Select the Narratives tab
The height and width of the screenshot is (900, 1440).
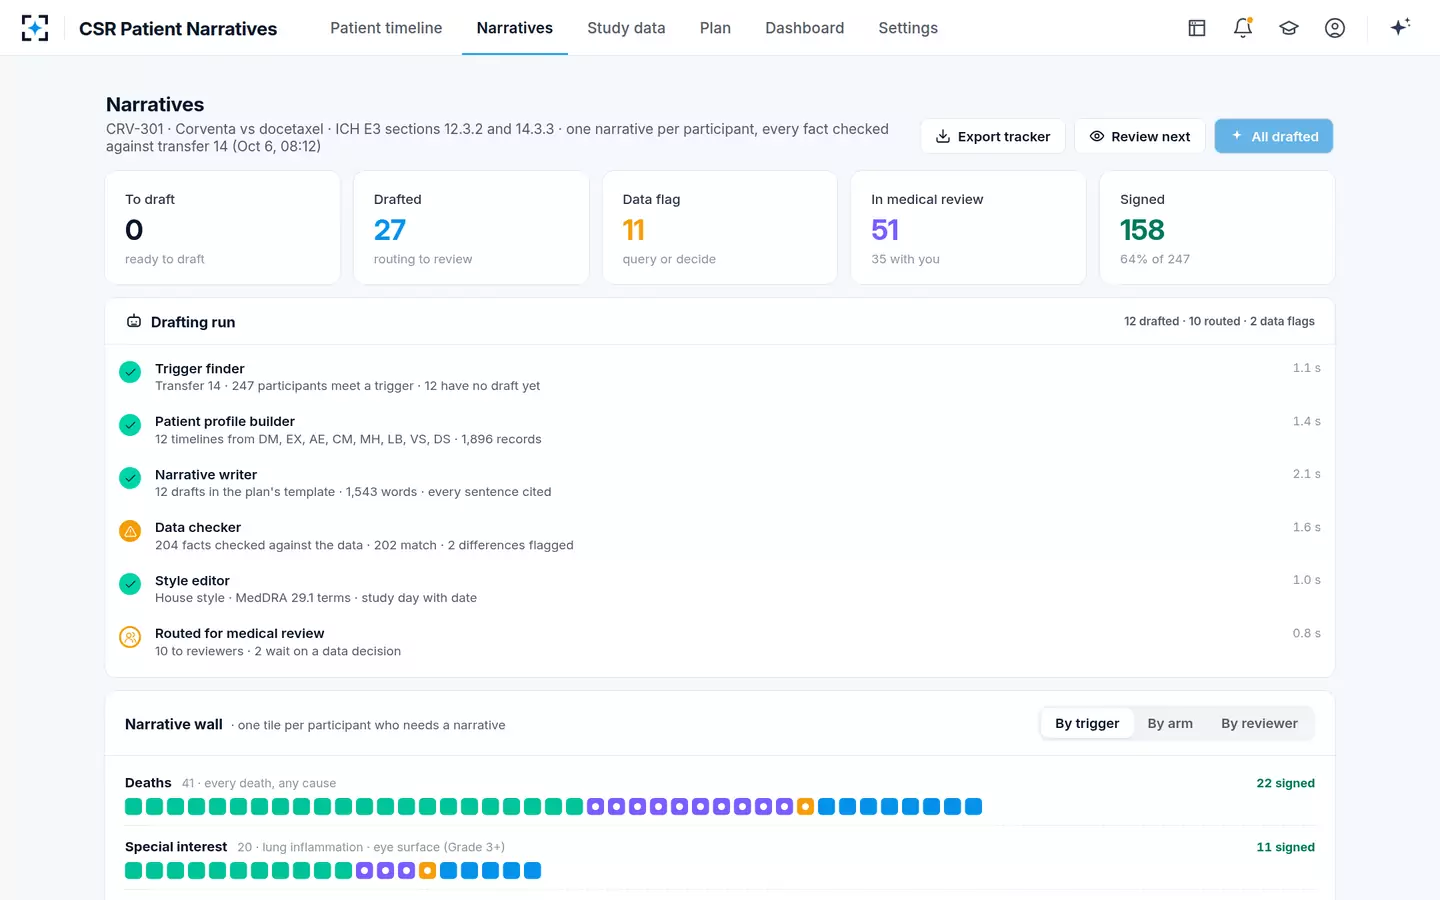point(515,28)
